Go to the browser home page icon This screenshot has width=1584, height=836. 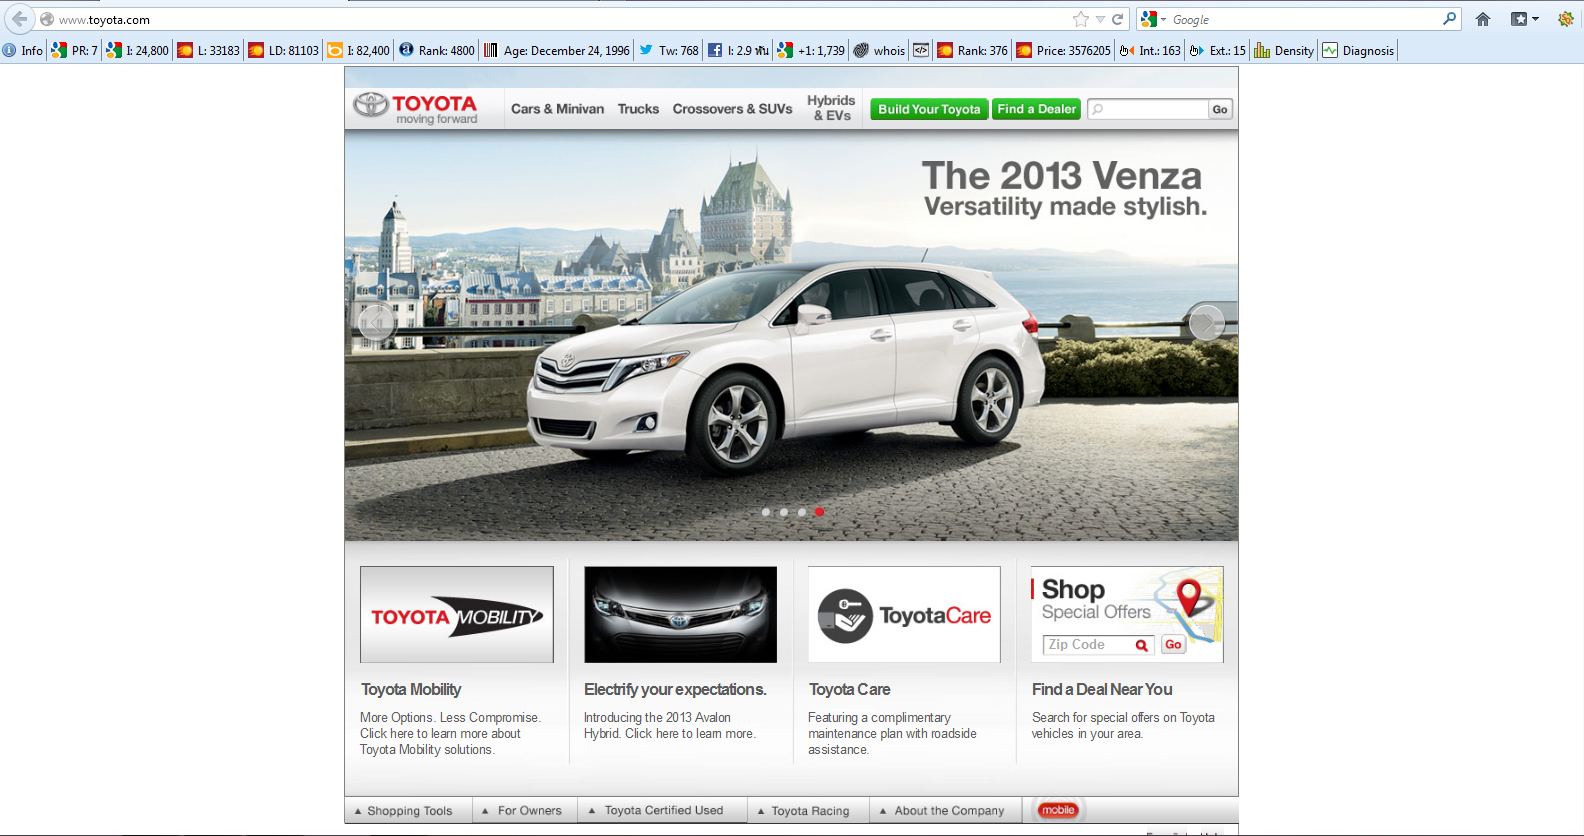1483,19
